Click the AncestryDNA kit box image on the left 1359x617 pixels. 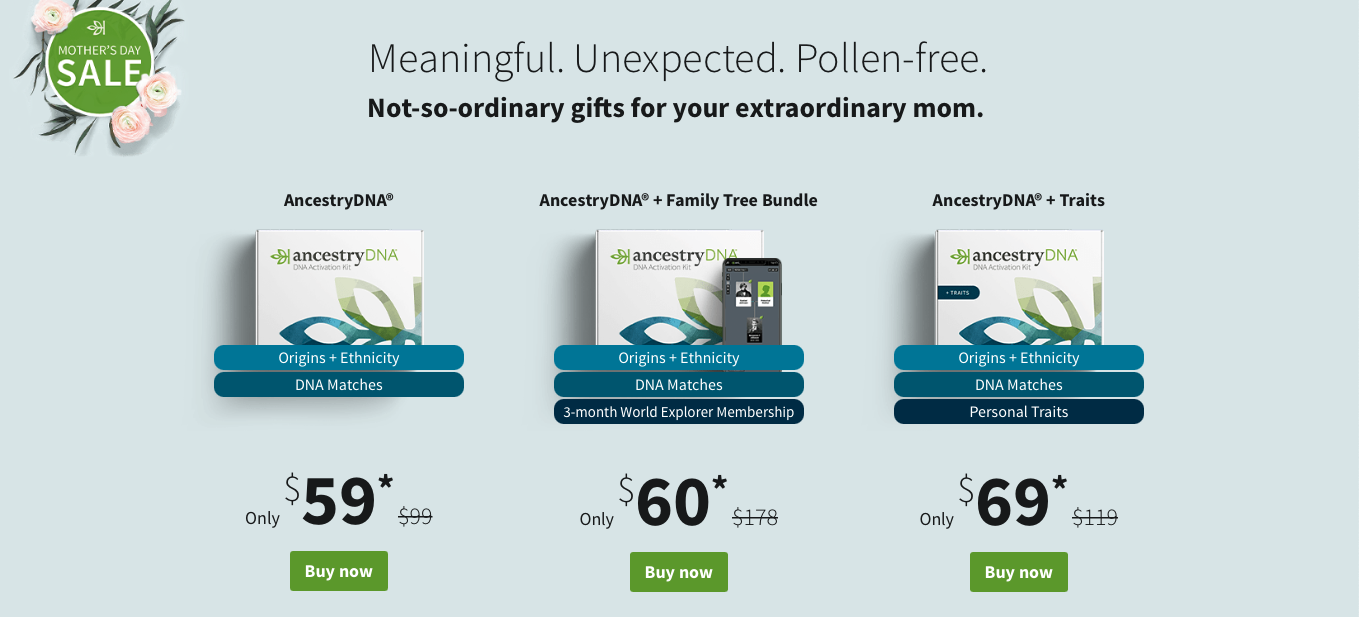click(x=338, y=290)
